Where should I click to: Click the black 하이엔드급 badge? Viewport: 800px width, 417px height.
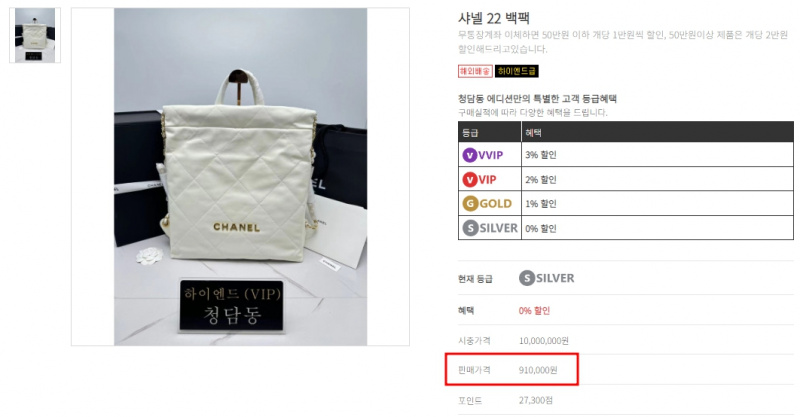[516, 71]
